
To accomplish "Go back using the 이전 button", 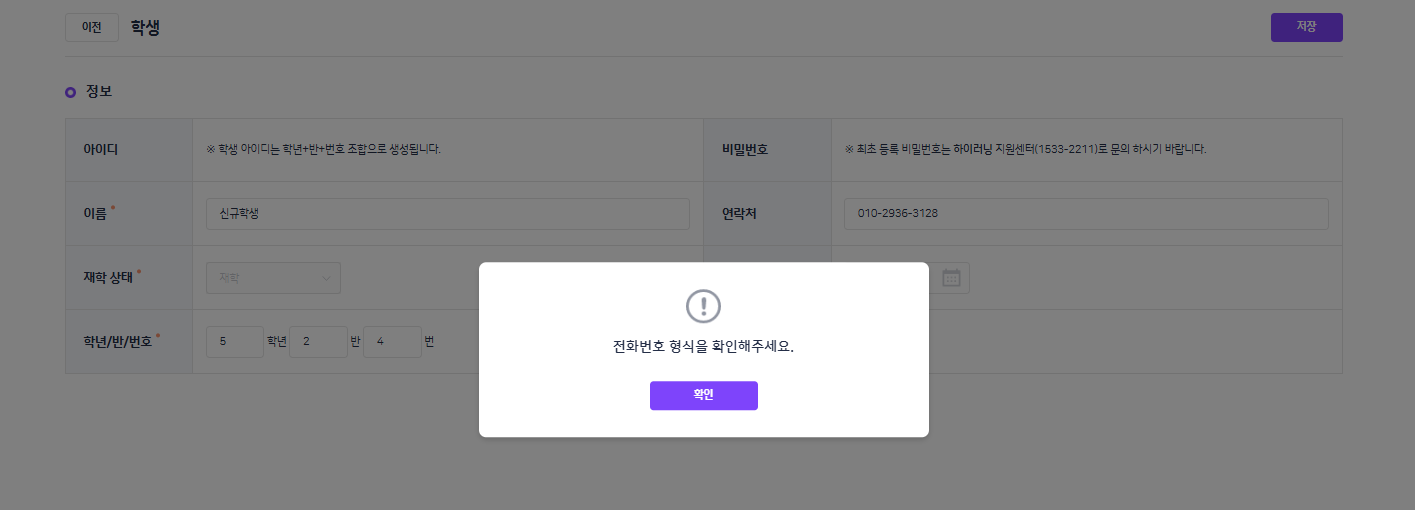I will point(92,27).
